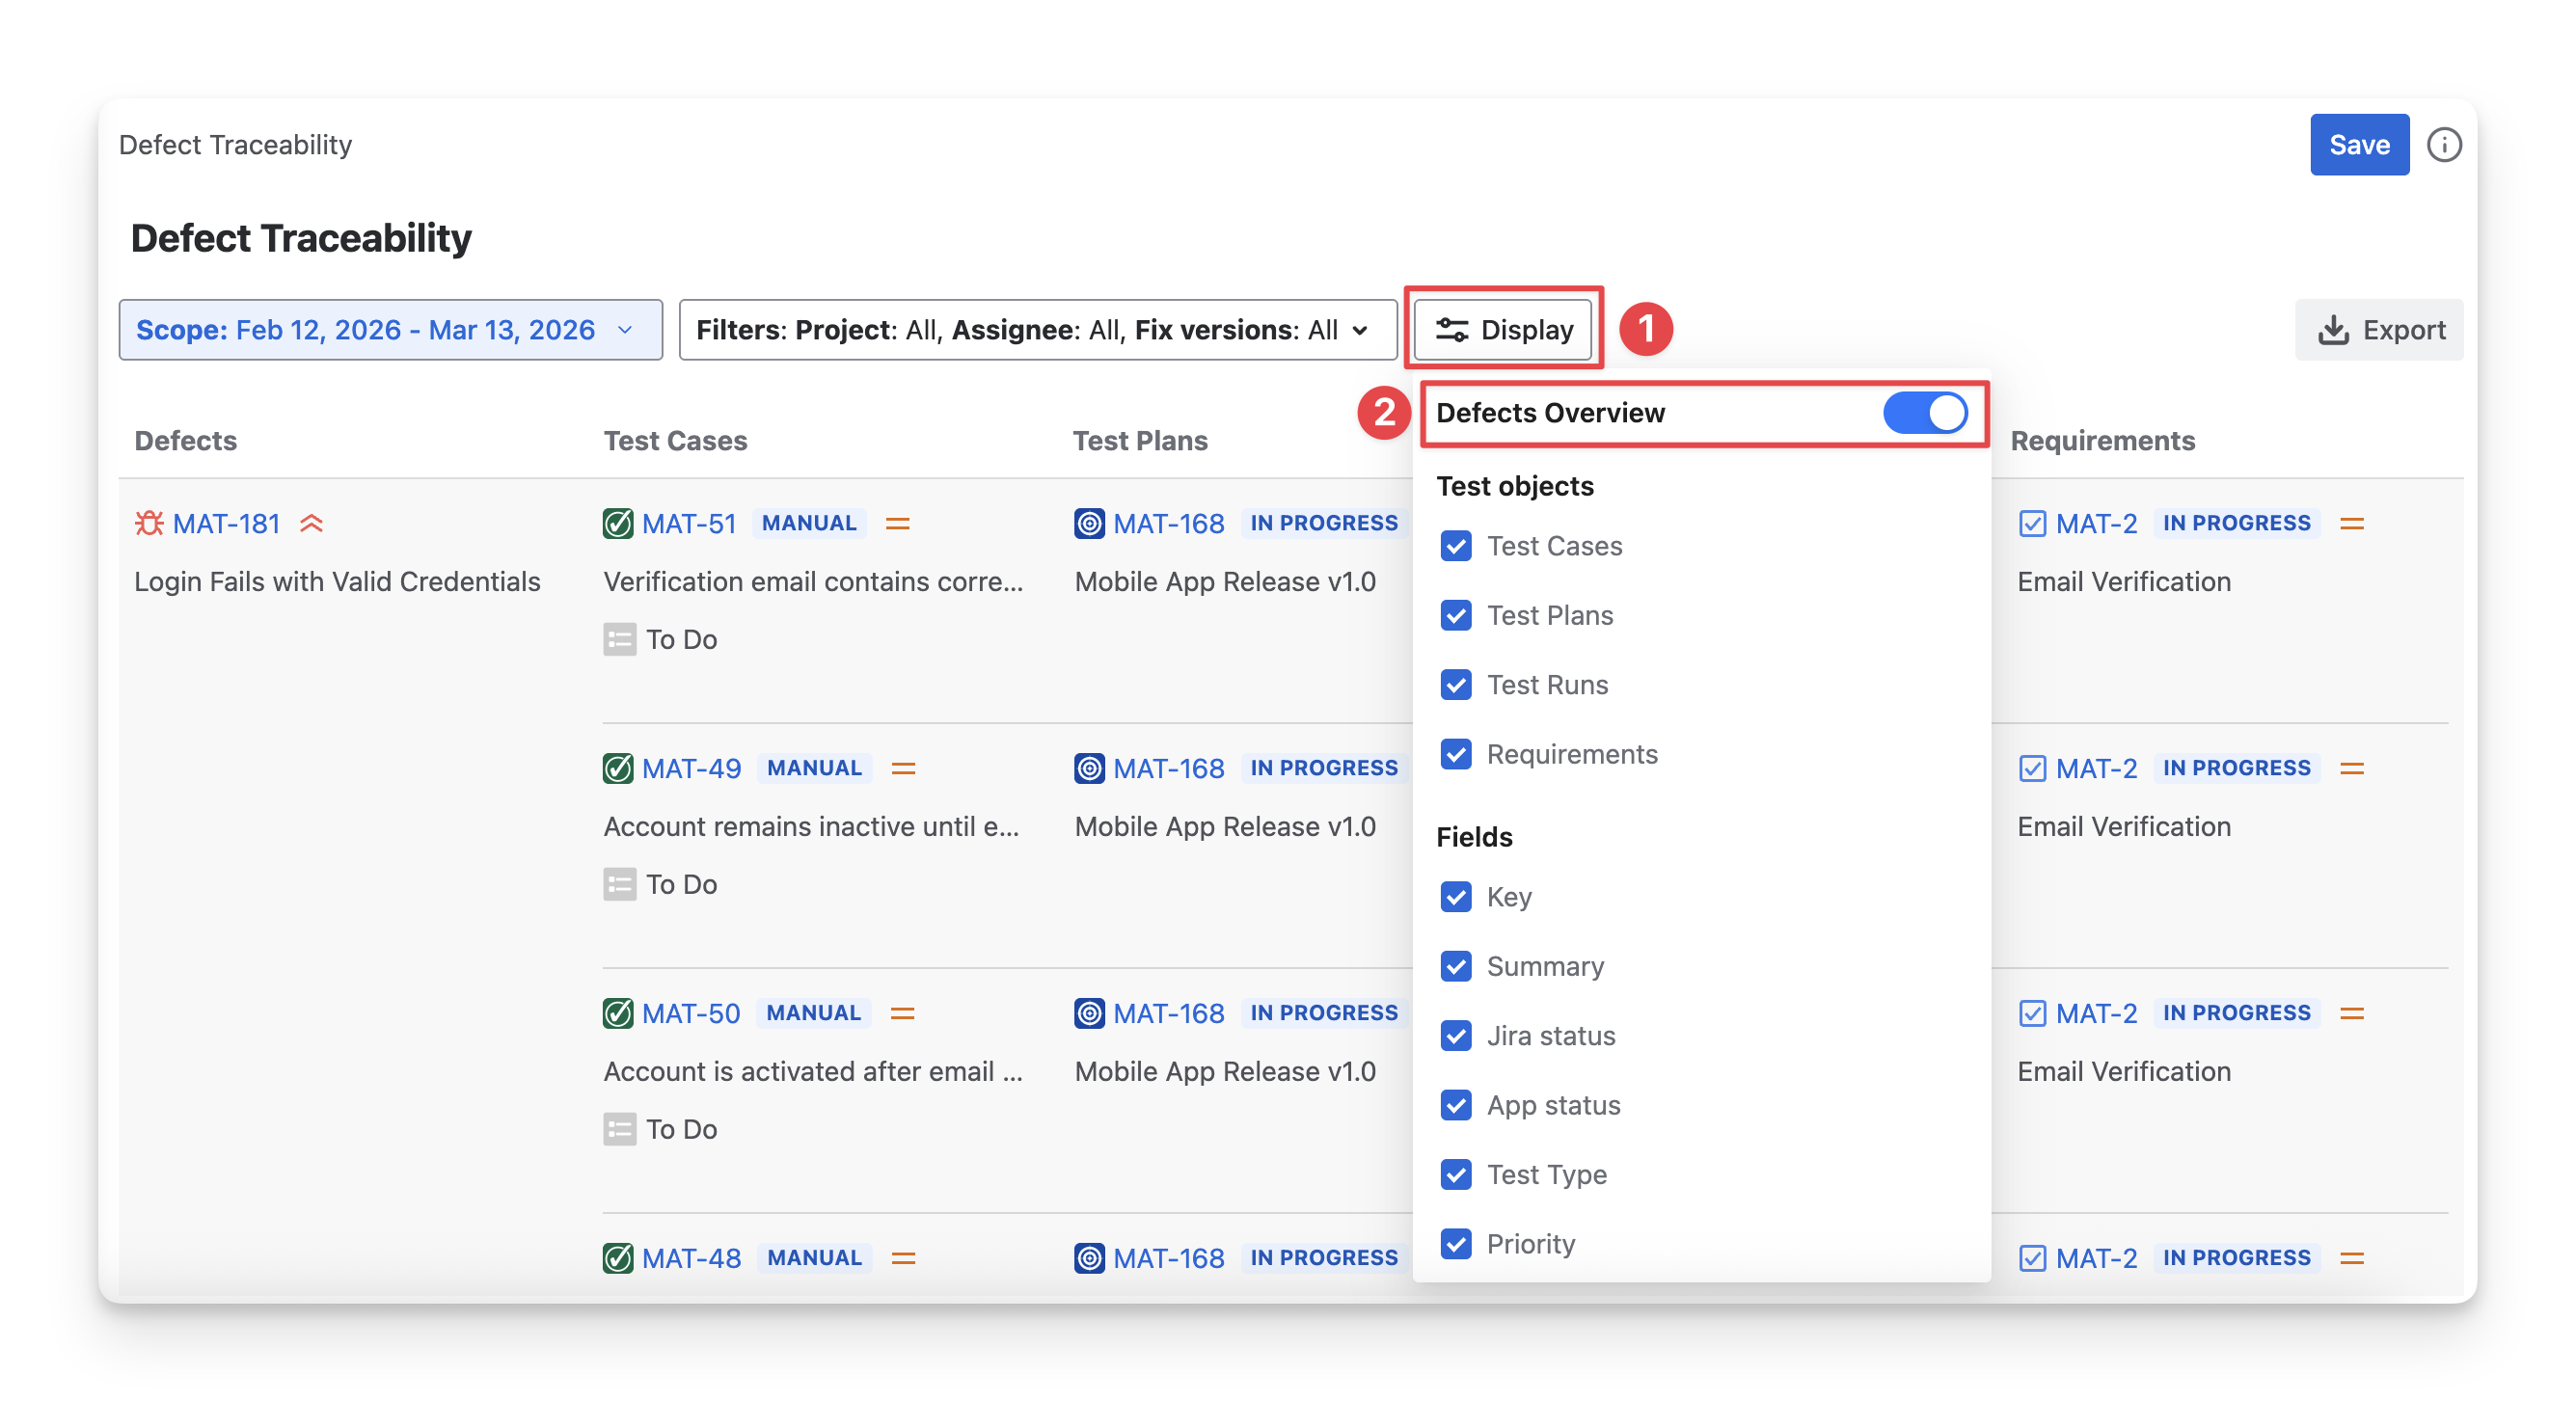
Task: Click the Display settings button
Action: [x=1503, y=330]
